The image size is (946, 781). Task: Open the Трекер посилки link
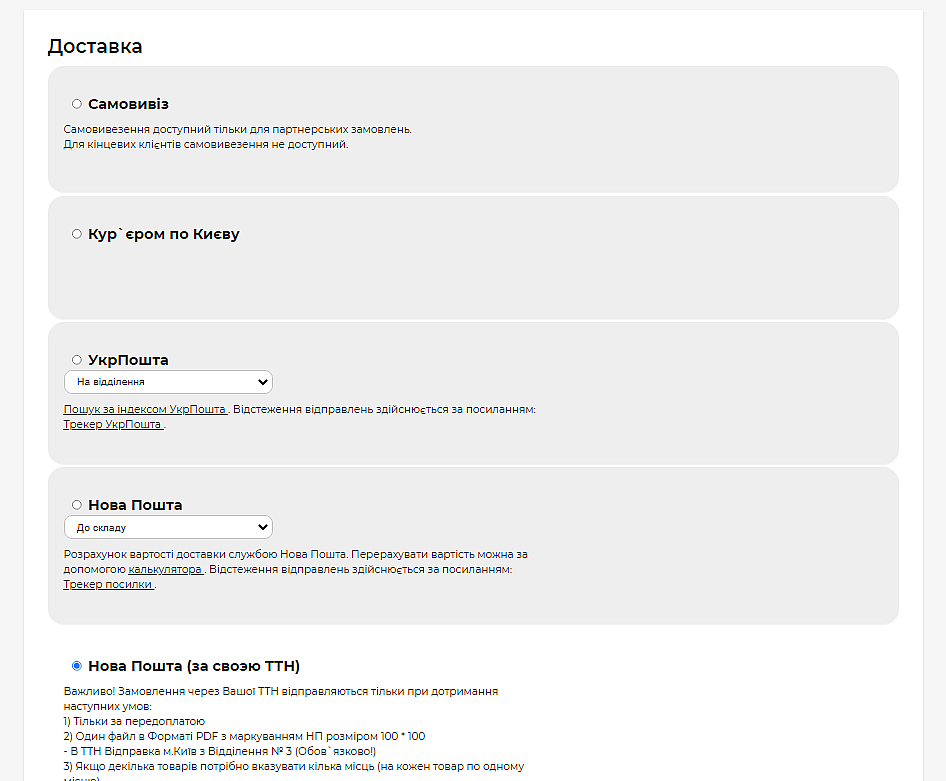coord(109,584)
